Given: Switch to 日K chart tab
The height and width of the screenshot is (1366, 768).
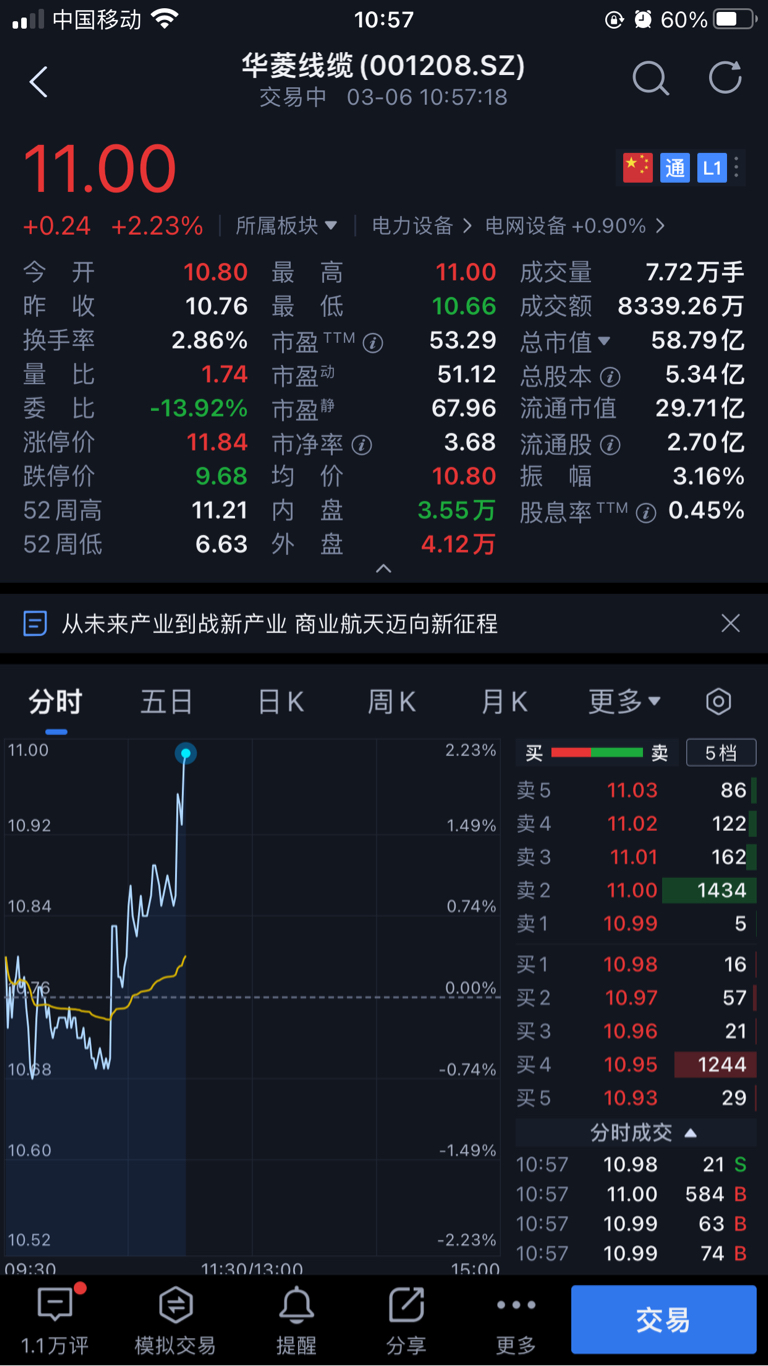Looking at the screenshot, I should point(280,702).
